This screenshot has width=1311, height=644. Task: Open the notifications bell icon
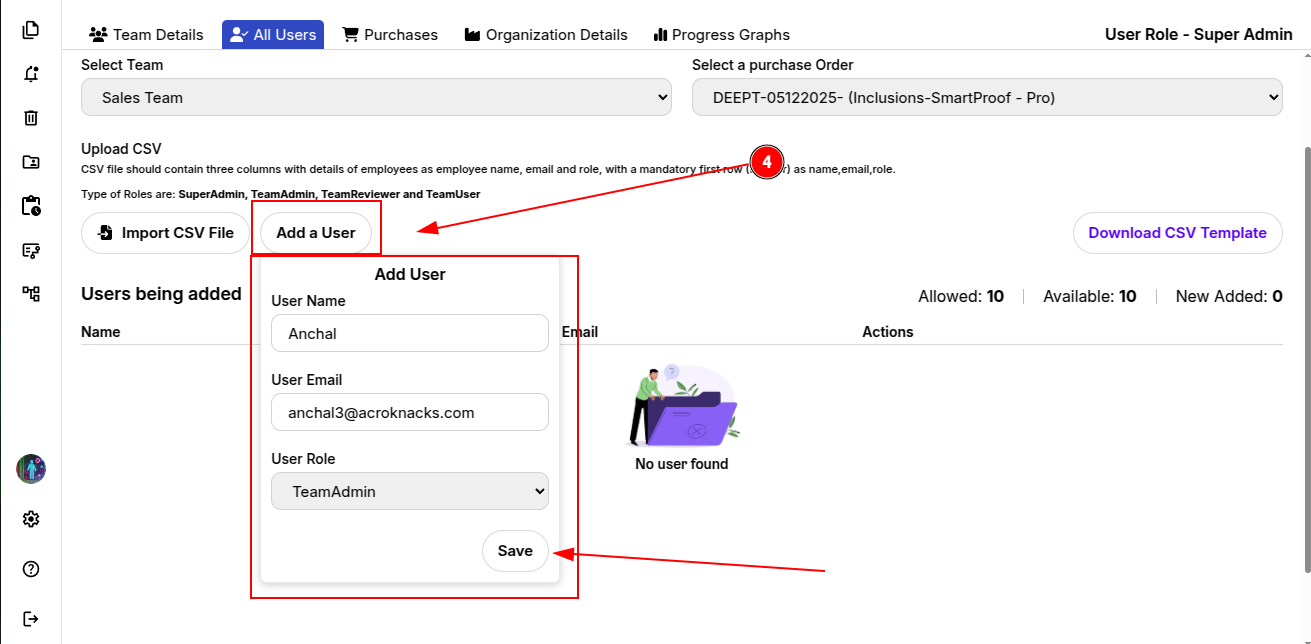point(31,74)
